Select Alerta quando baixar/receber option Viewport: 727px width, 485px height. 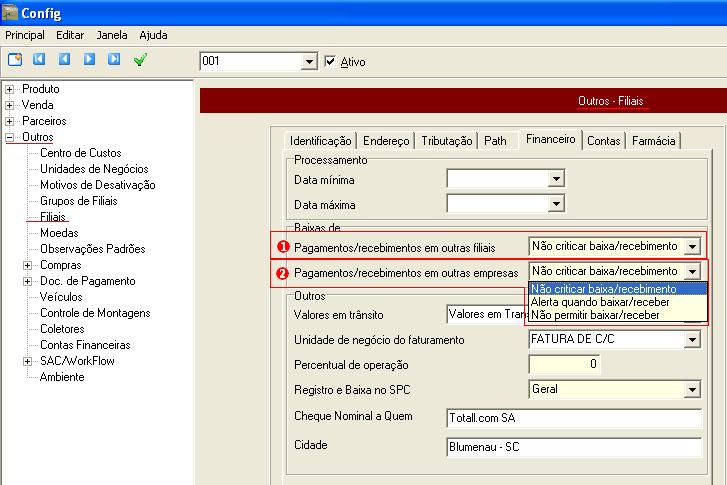pyautogui.click(x=618, y=302)
